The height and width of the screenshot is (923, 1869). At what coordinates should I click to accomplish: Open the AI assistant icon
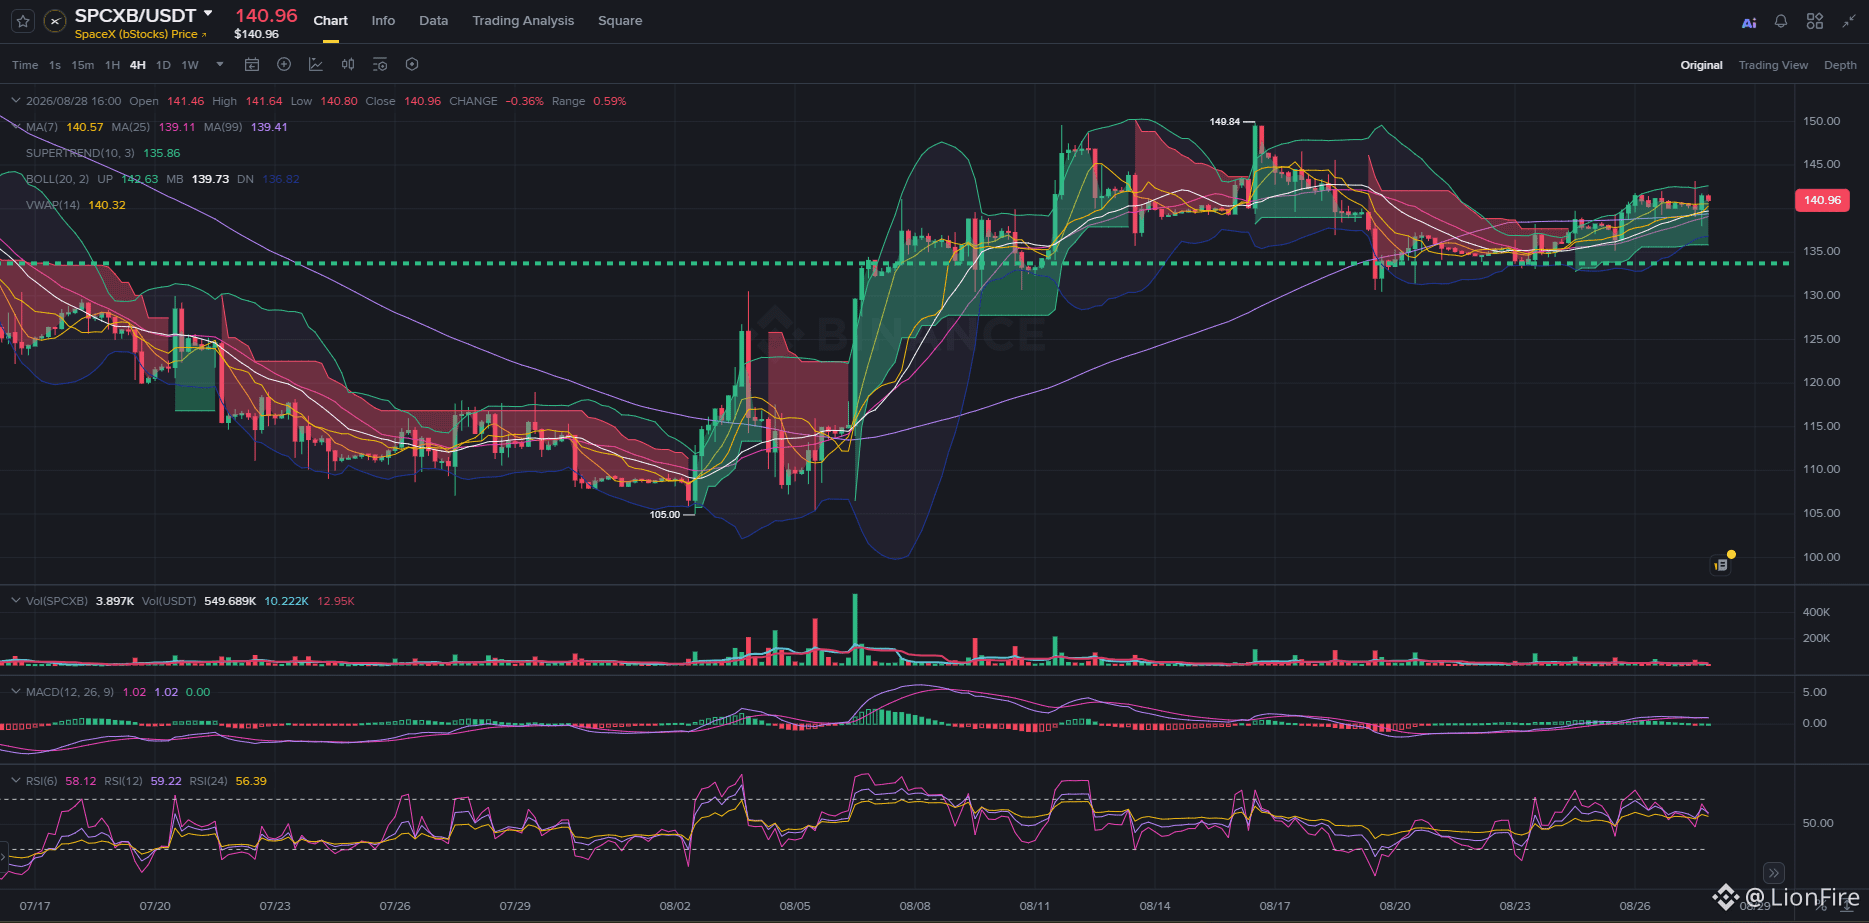(x=1749, y=22)
